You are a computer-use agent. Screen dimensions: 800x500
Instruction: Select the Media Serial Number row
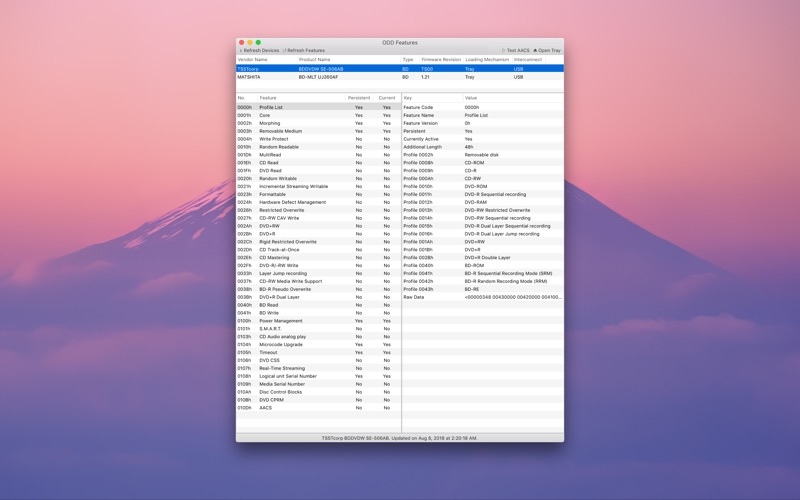click(318, 384)
